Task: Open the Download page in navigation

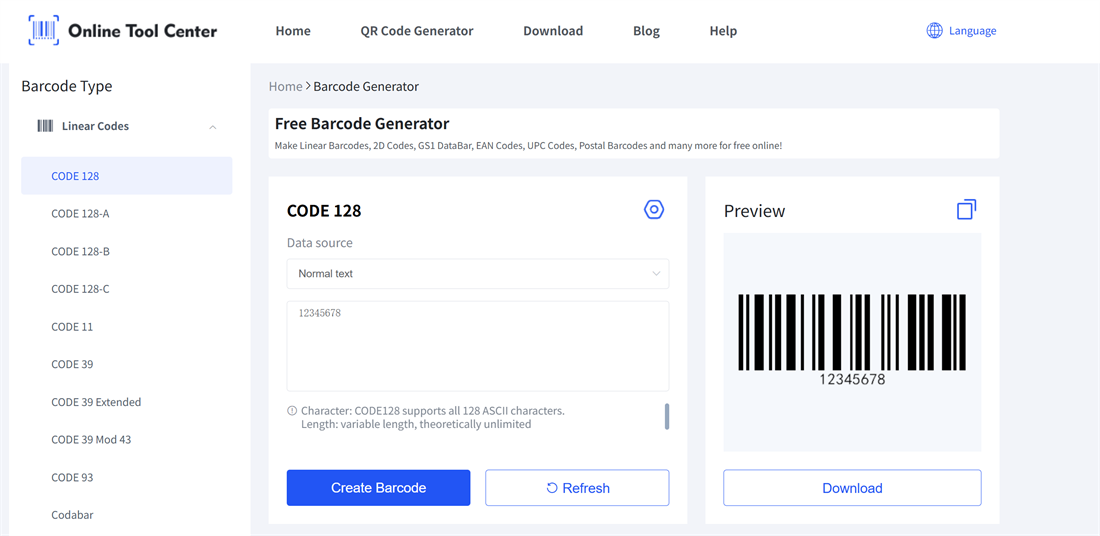Action: pyautogui.click(x=553, y=31)
